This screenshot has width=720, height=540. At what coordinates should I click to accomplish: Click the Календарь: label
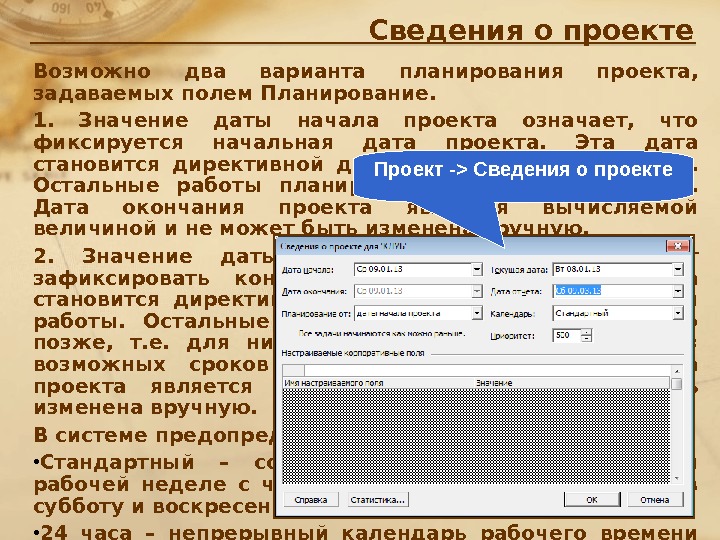click(x=513, y=314)
